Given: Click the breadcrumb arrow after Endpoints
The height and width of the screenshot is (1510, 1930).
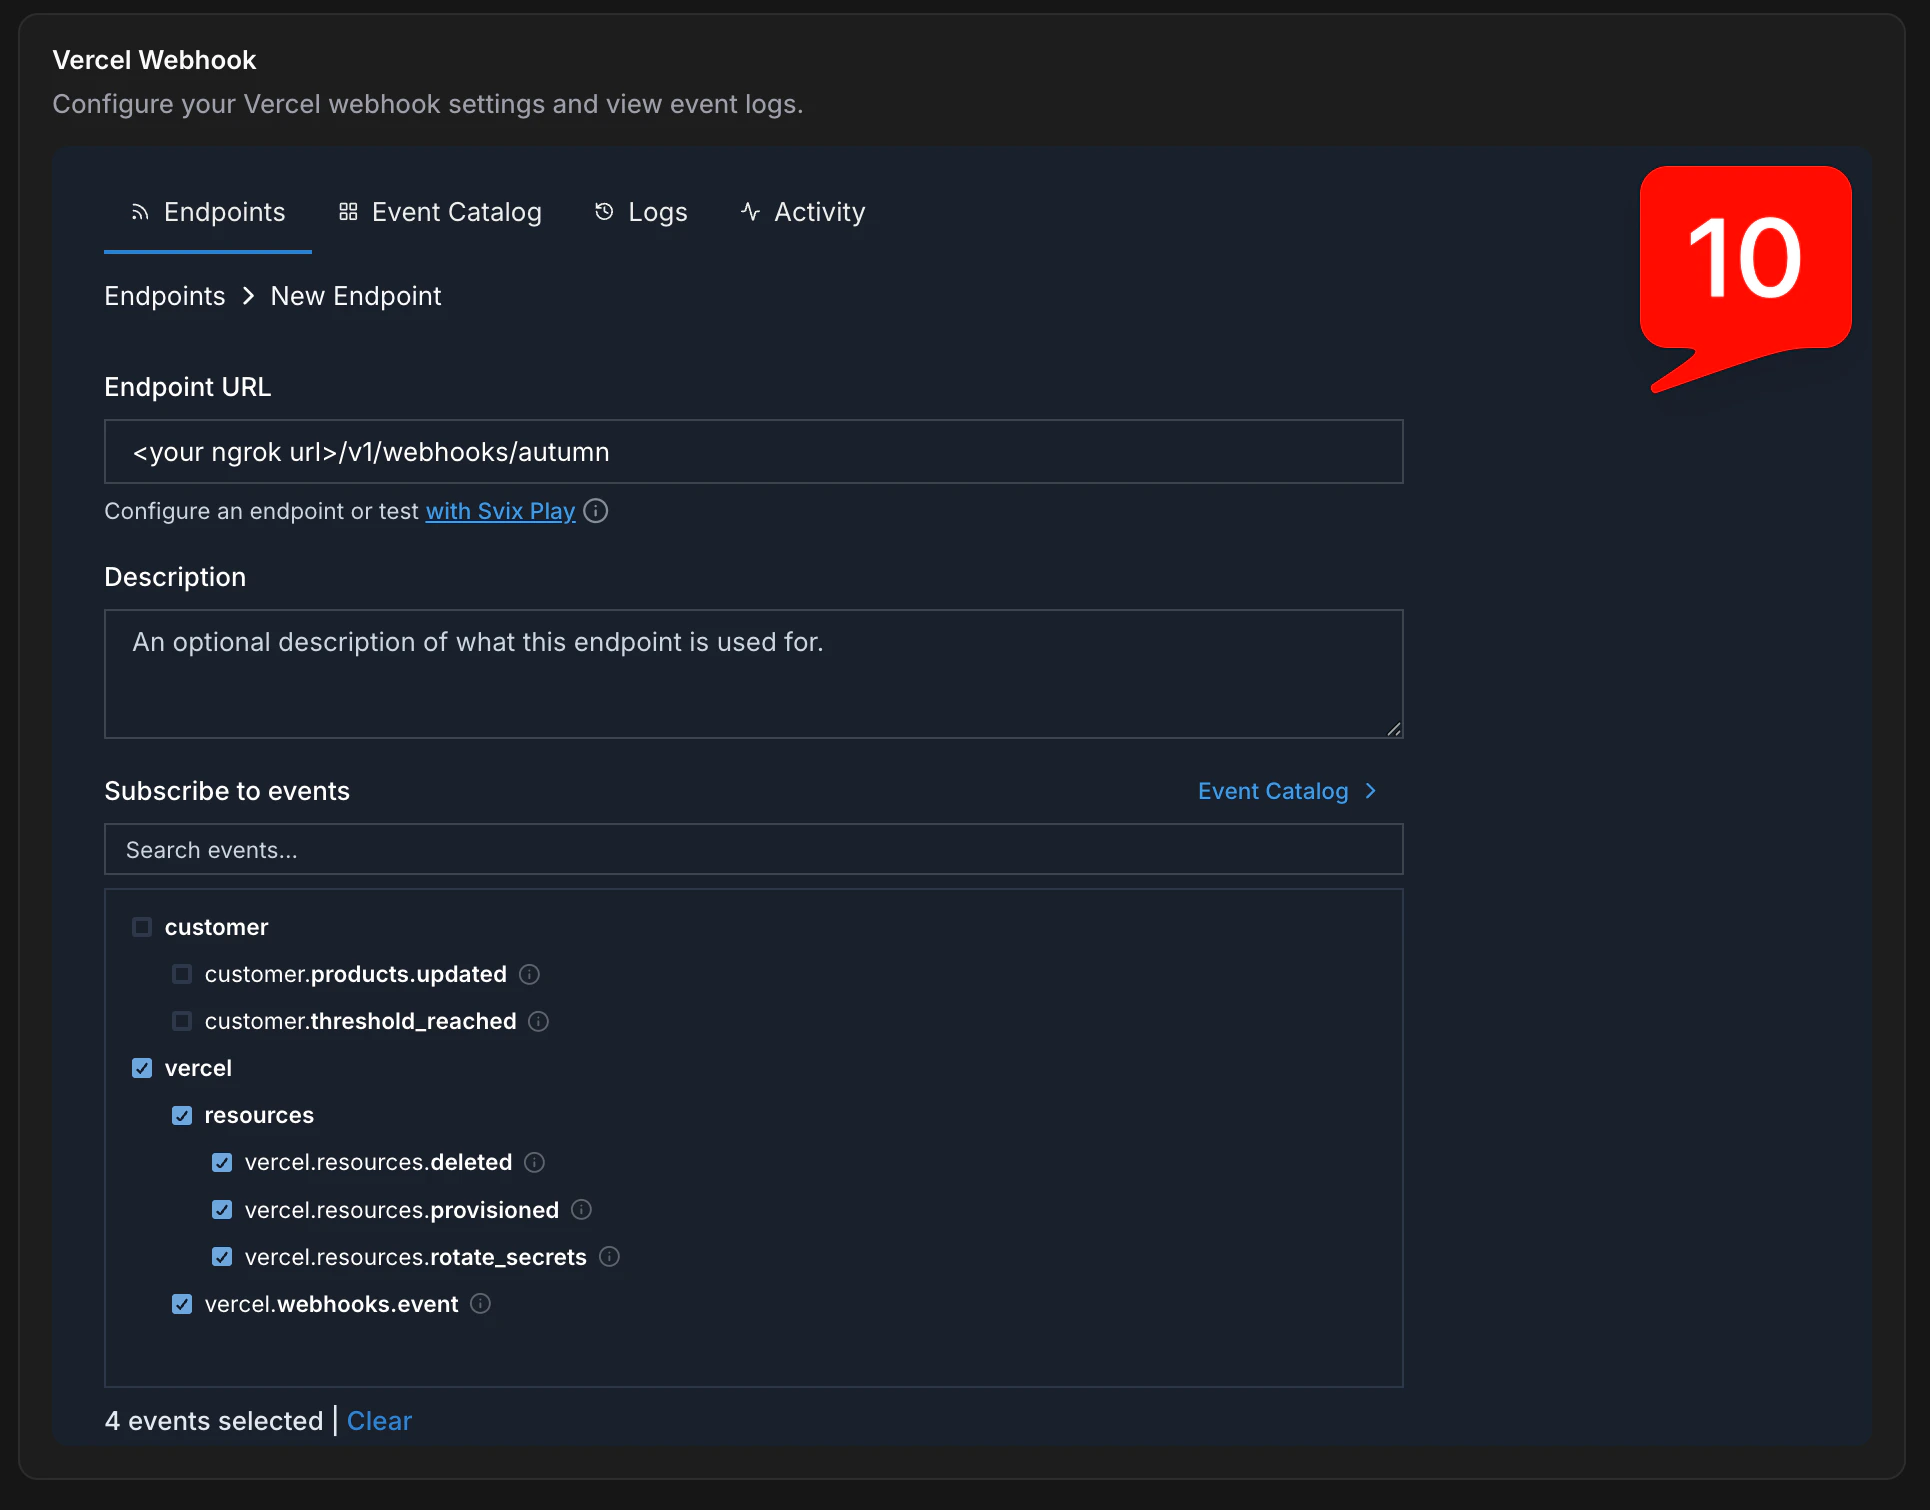Looking at the screenshot, I should pyautogui.click(x=247, y=296).
